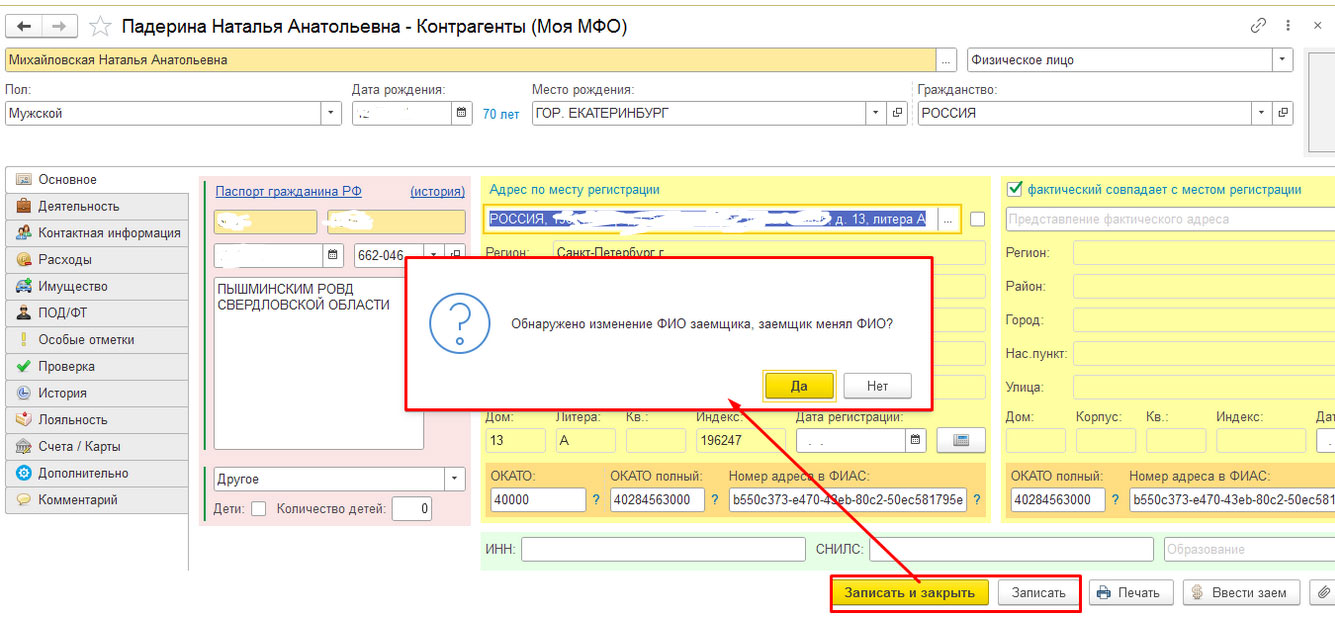Toggle the checkbox beside the registration address
This screenshot has height=627, width=1335.
tap(977, 219)
